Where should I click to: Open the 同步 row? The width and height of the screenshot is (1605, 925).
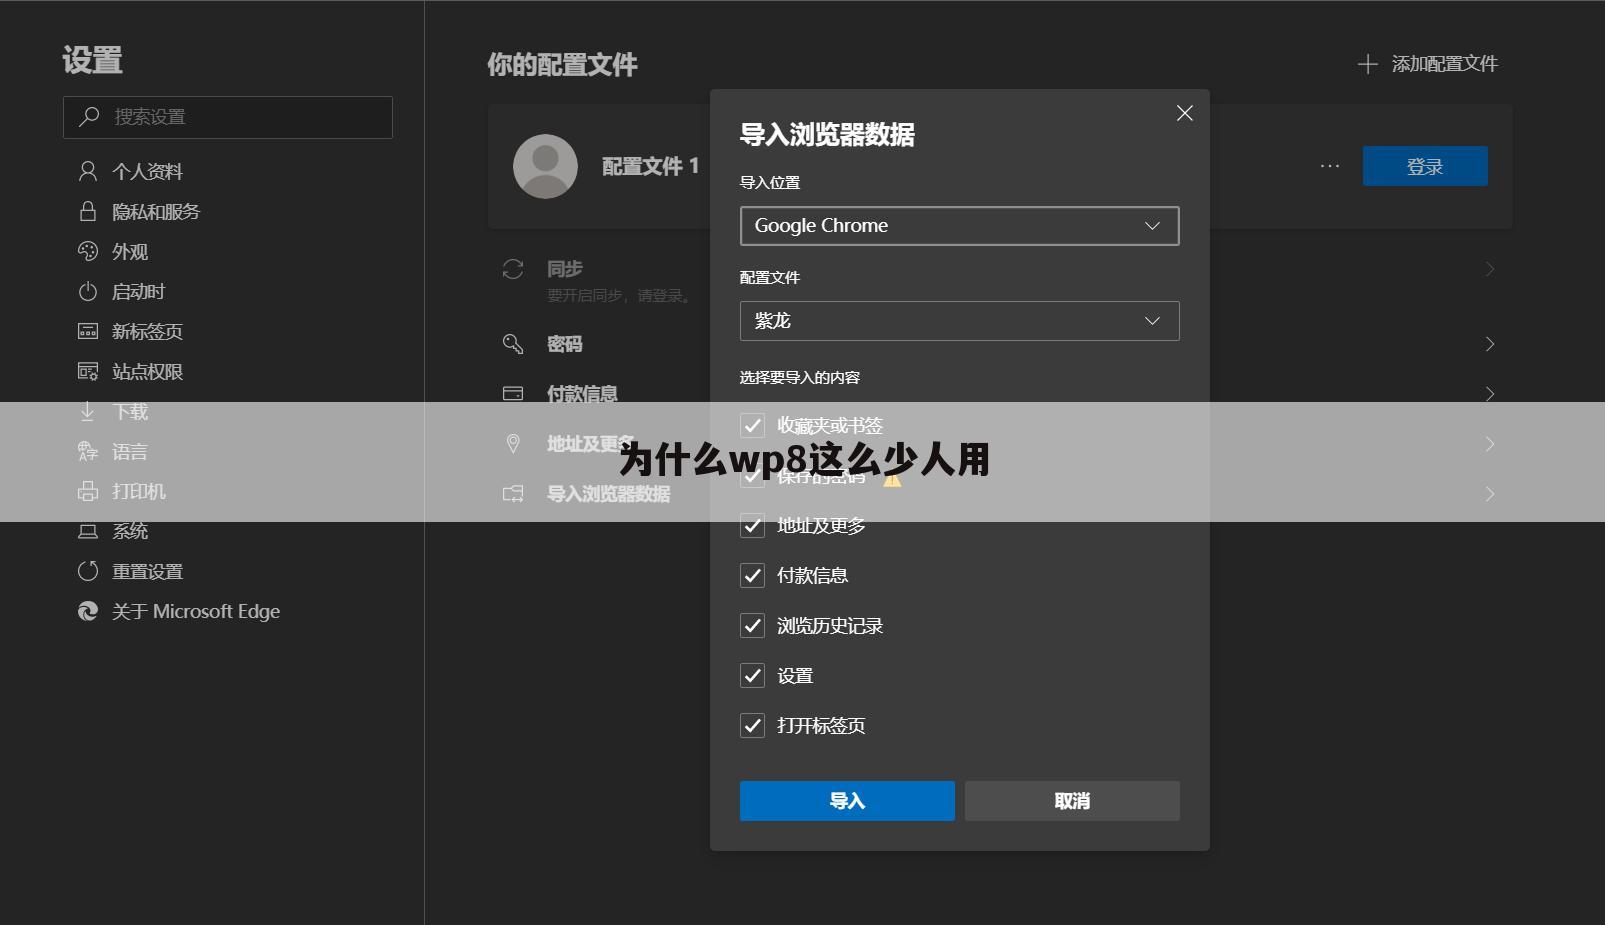point(1000,280)
